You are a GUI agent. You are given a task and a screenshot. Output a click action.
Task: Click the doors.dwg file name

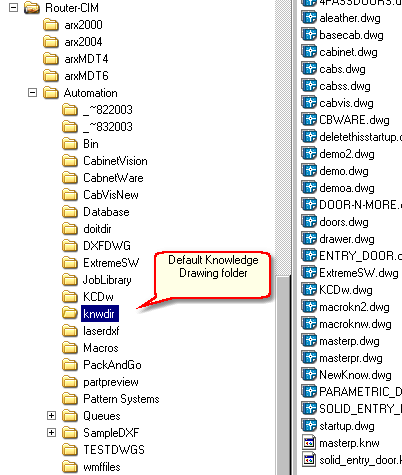pos(344,222)
